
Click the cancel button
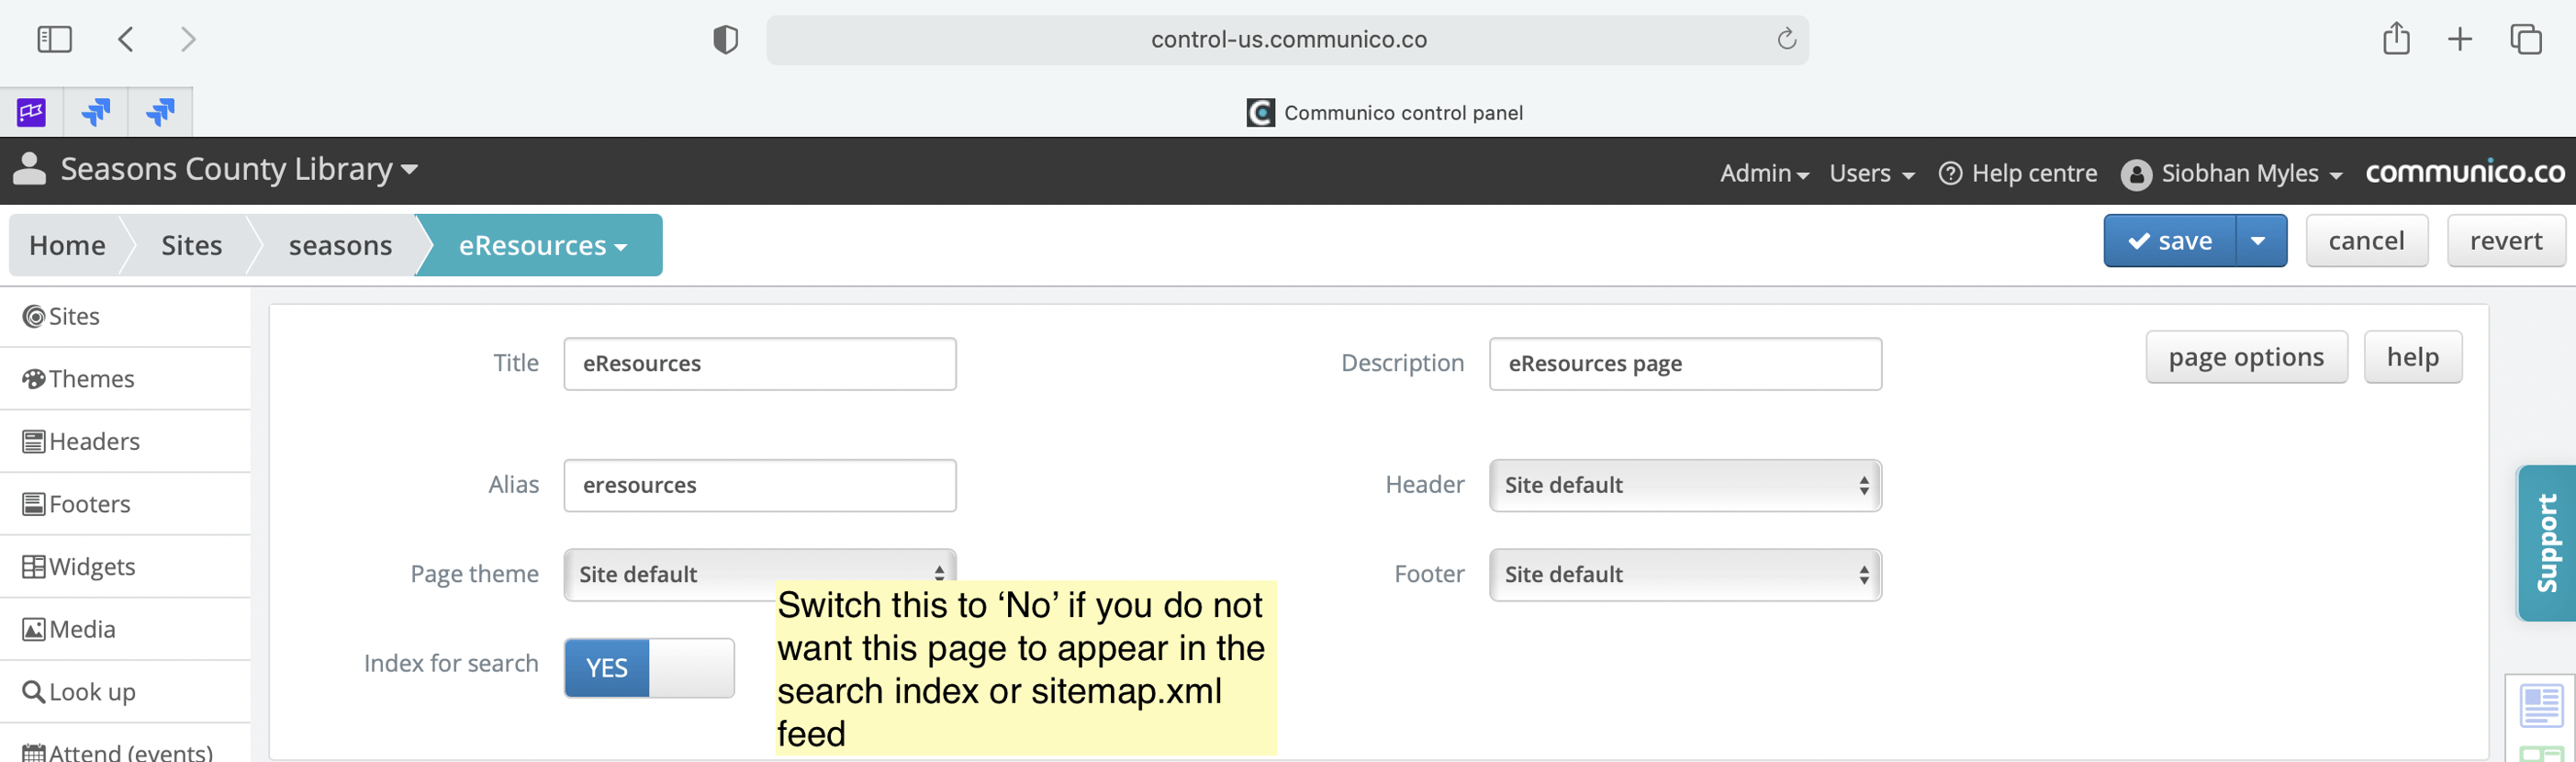pos(2366,241)
